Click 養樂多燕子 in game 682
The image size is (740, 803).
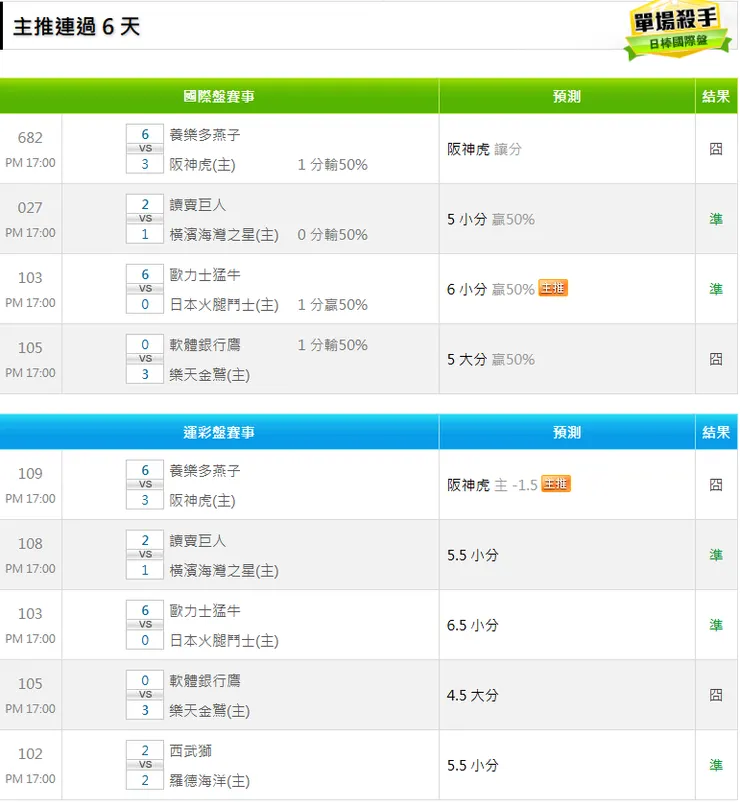(205, 135)
